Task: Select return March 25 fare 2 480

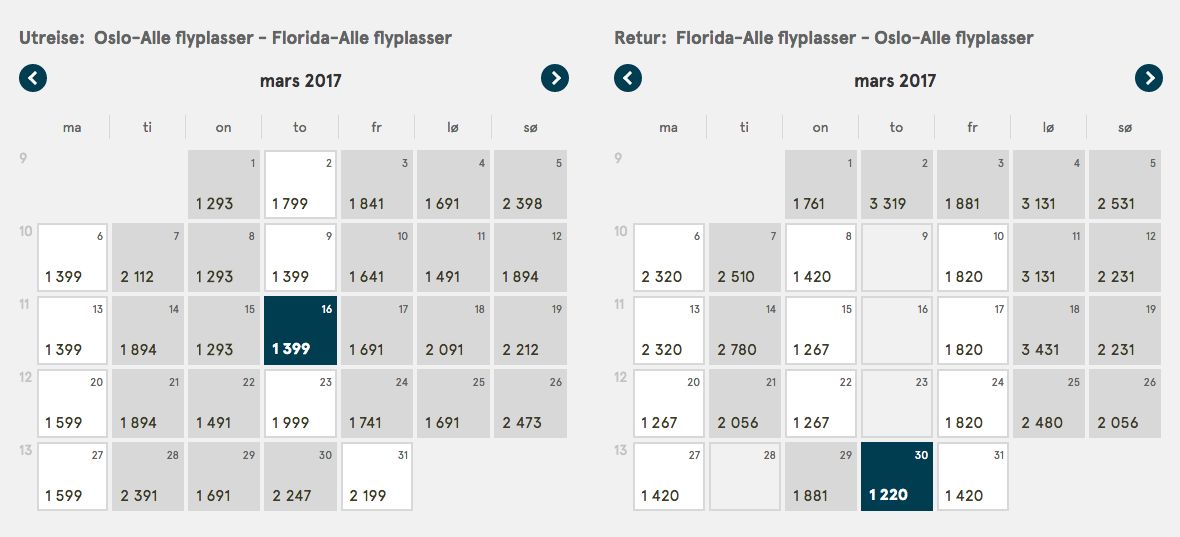Action: (x=1048, y=404)
